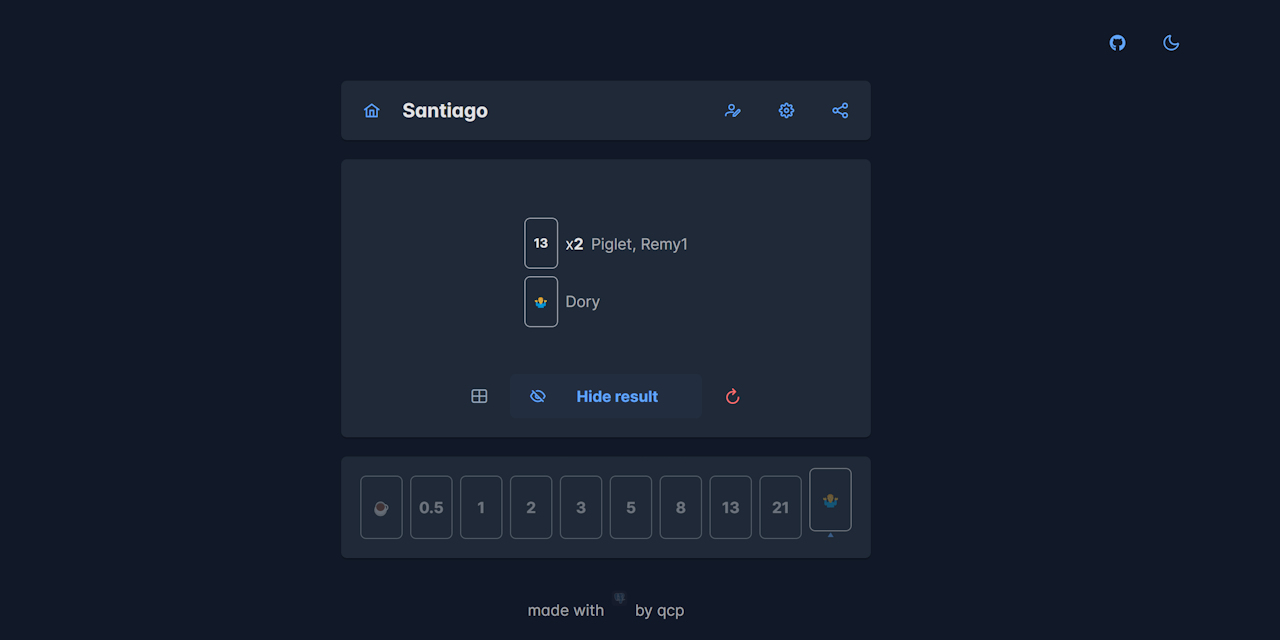Switch to the table view icon
1280x640 pixels.
479,397
